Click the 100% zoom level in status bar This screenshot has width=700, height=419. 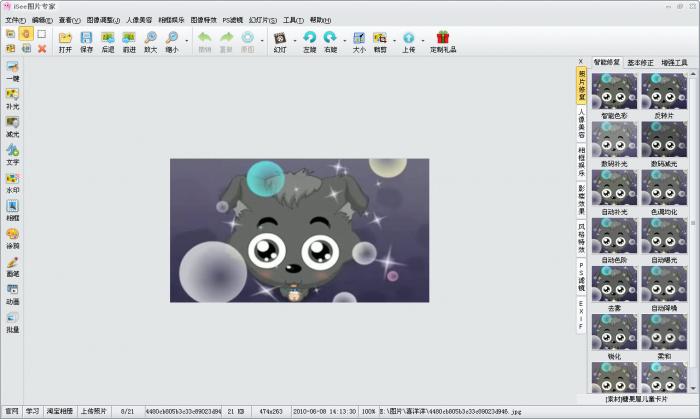click(x=368, y=411)
